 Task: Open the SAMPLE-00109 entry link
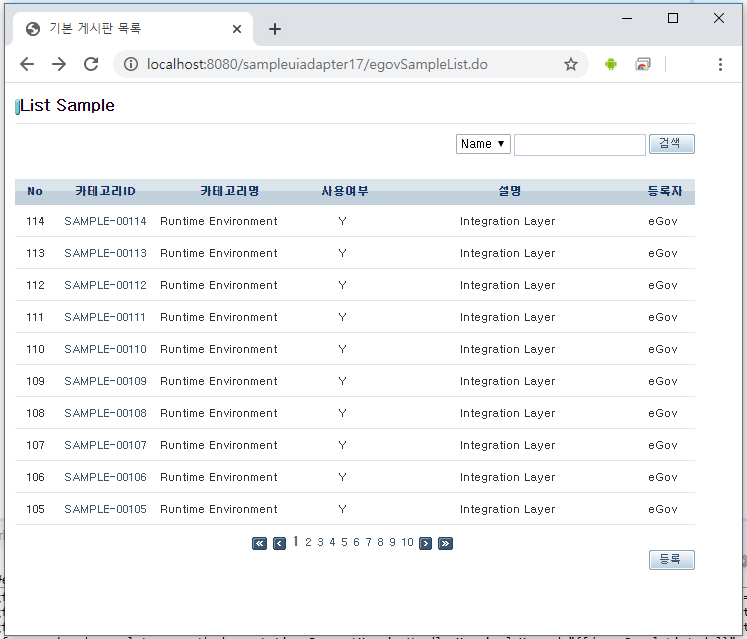click(x=105, y=381)
